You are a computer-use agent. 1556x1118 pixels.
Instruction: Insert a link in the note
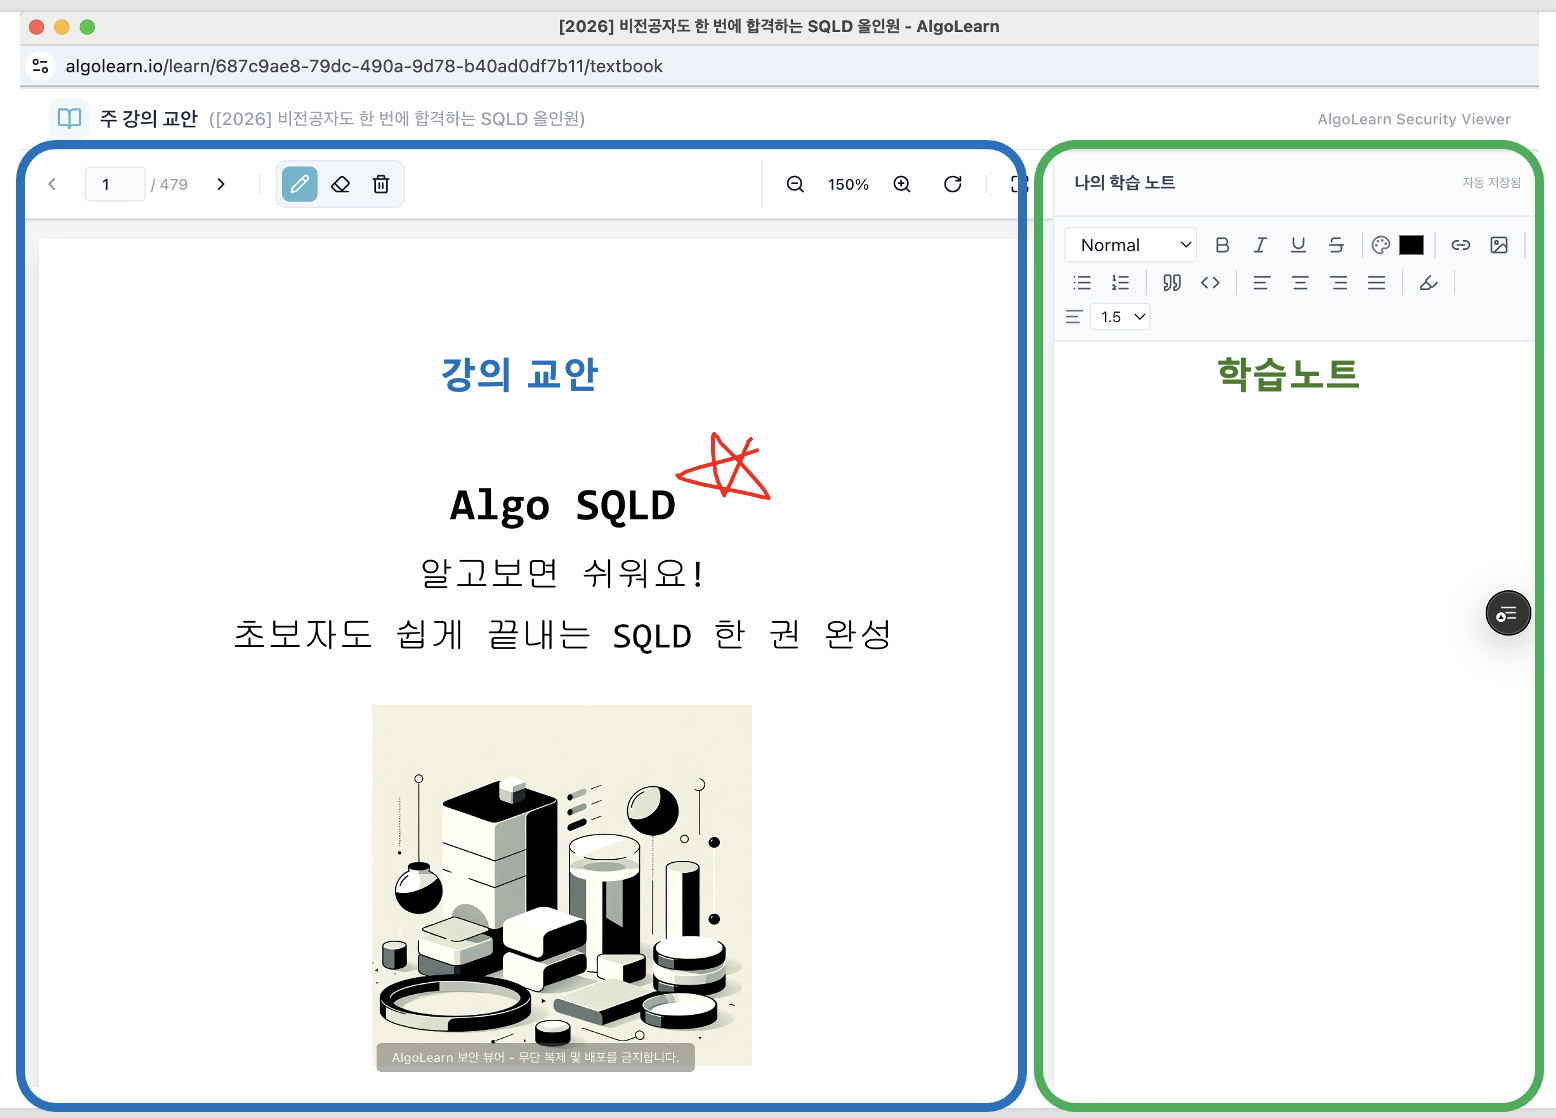1461,245
